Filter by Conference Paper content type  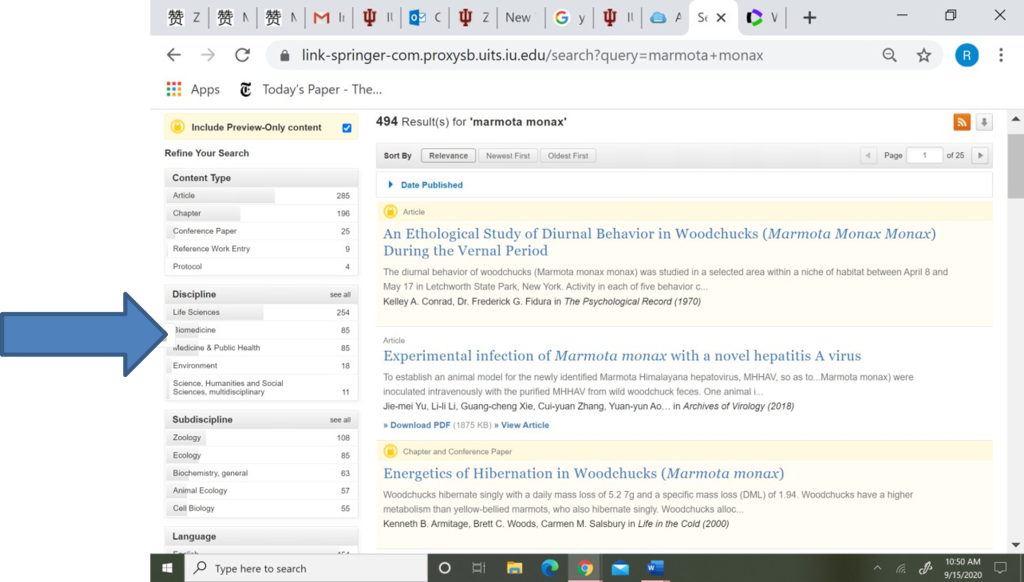(x=261, y=231)
